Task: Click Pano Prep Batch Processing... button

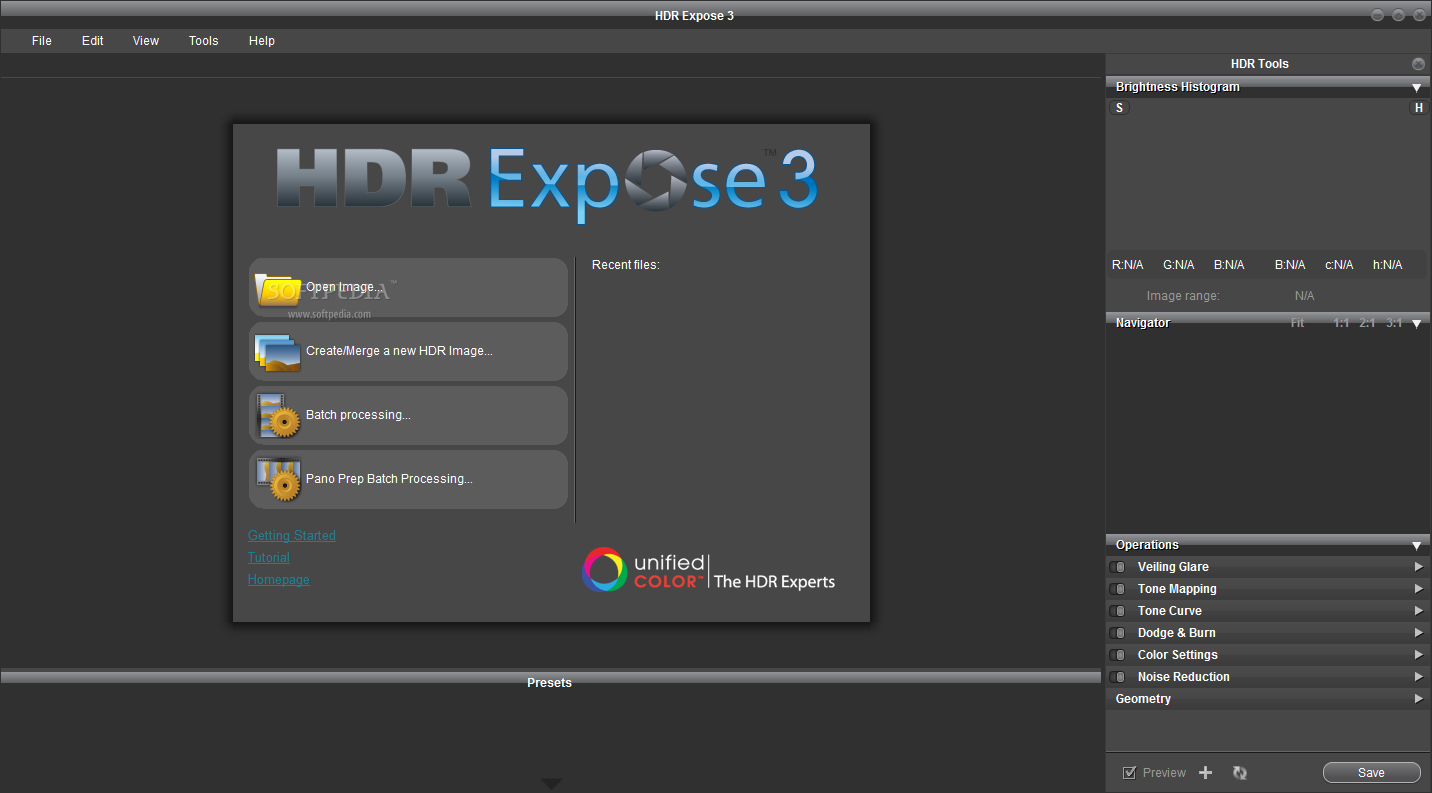Action: pyautogui.click(x=408, y=480)
